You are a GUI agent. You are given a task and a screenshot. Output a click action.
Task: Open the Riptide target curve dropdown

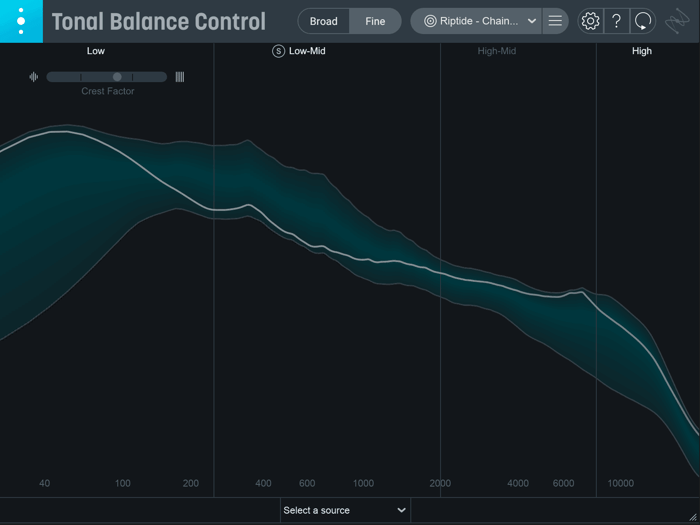pos(476,21)
